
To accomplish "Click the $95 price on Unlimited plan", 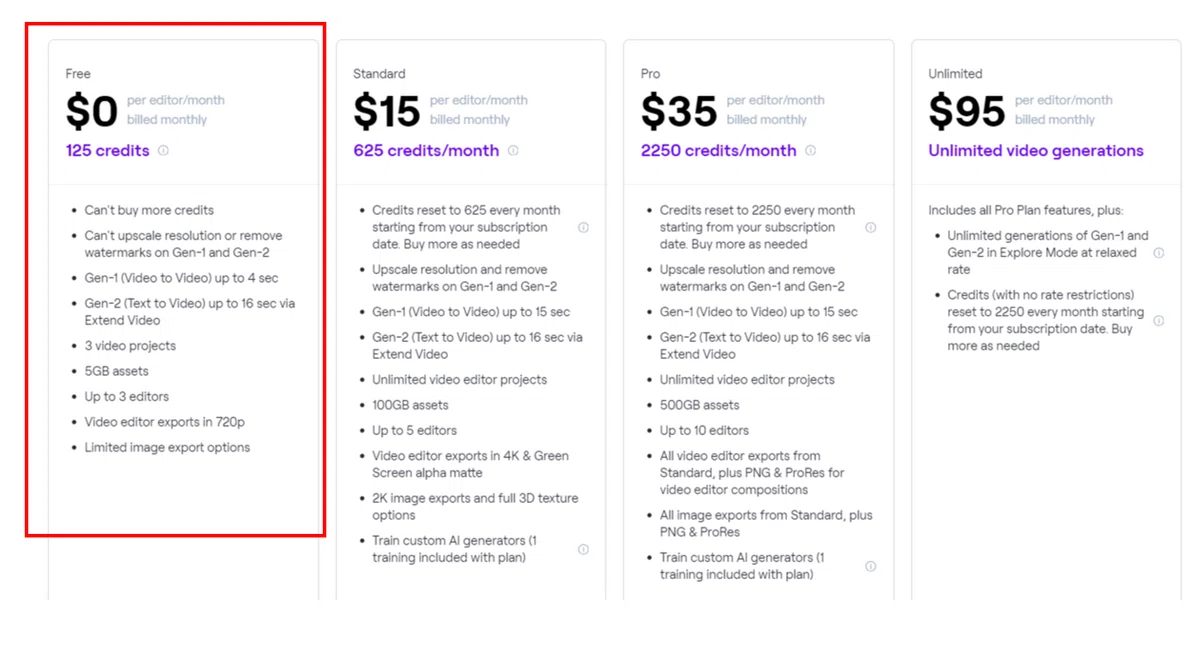I will coord(966,110).
